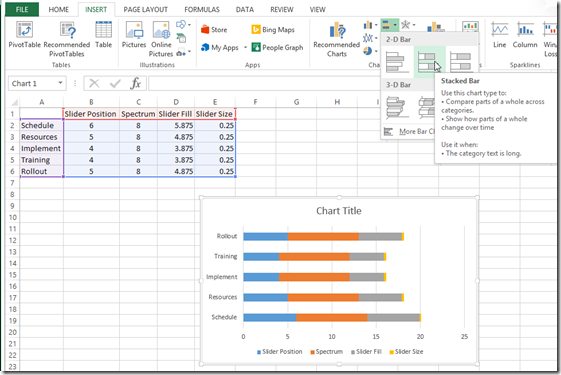Insert a Table from the ribbon
This screenshot has height=375, width=561.
point(103,34)
